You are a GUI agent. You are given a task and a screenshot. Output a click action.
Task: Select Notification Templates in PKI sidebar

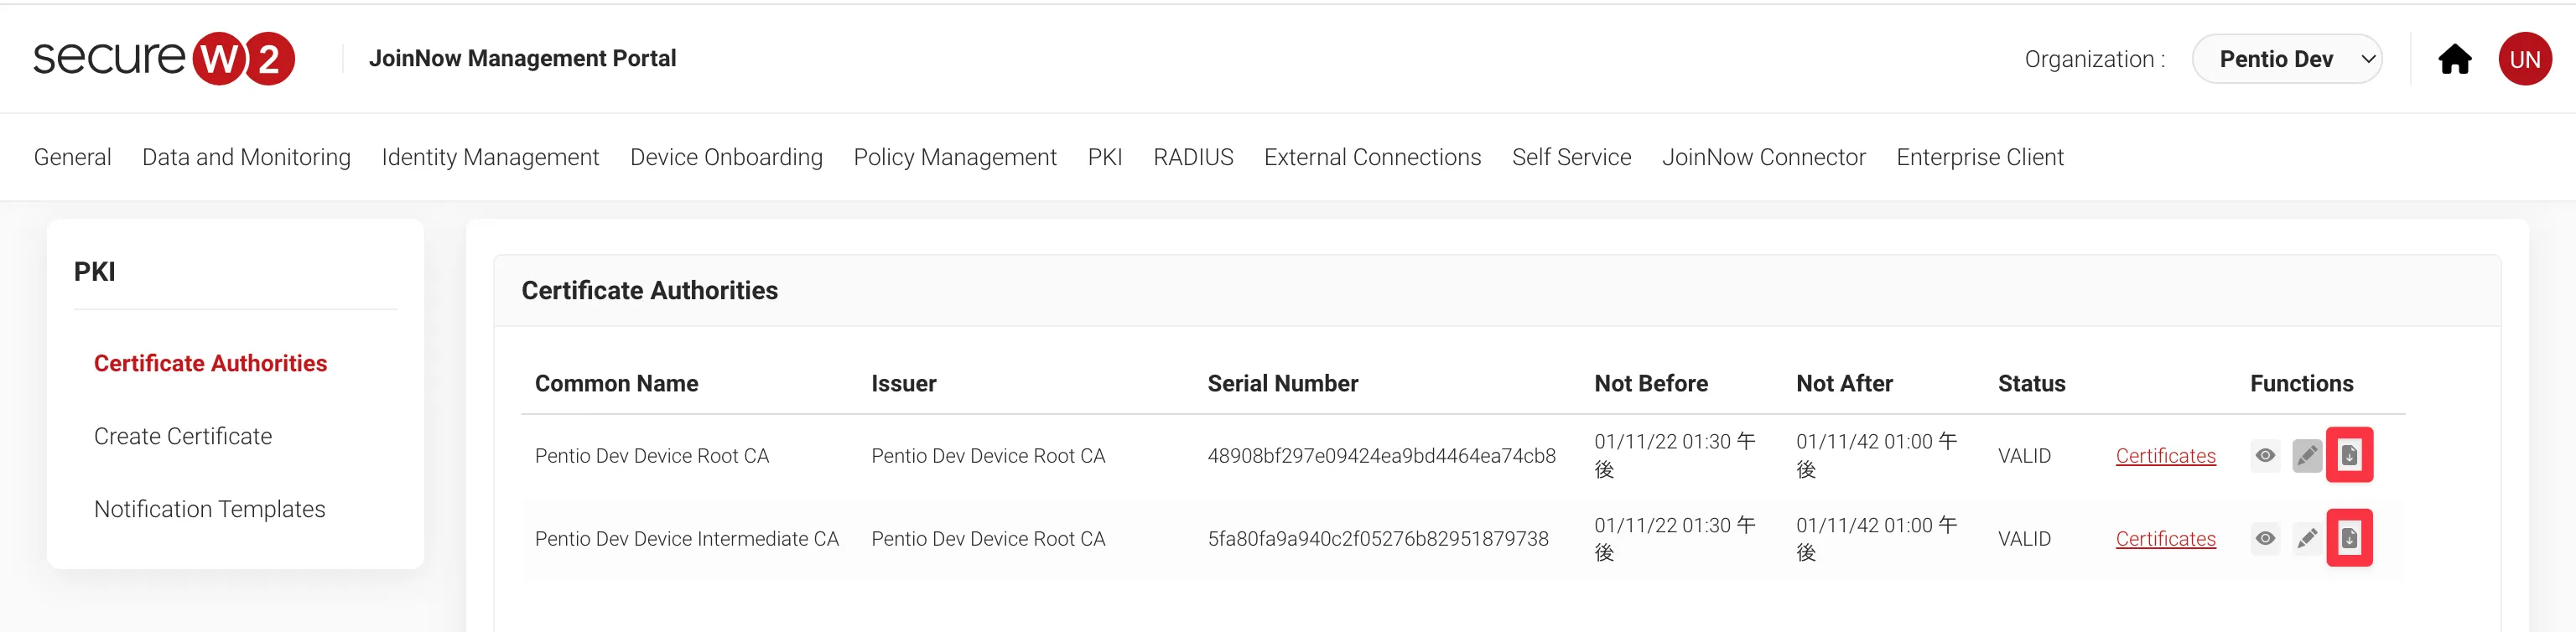(209, 509)
